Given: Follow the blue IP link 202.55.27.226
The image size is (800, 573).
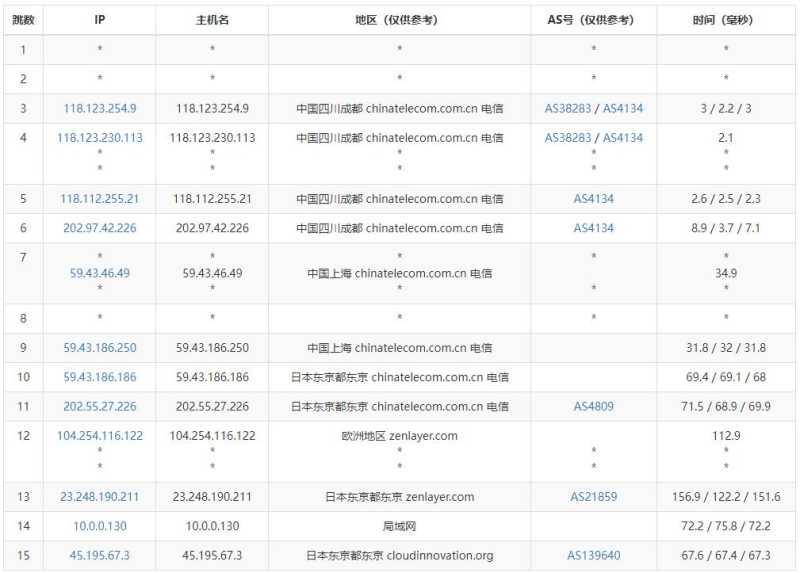Looking at the screenshot, I should 99,407.
